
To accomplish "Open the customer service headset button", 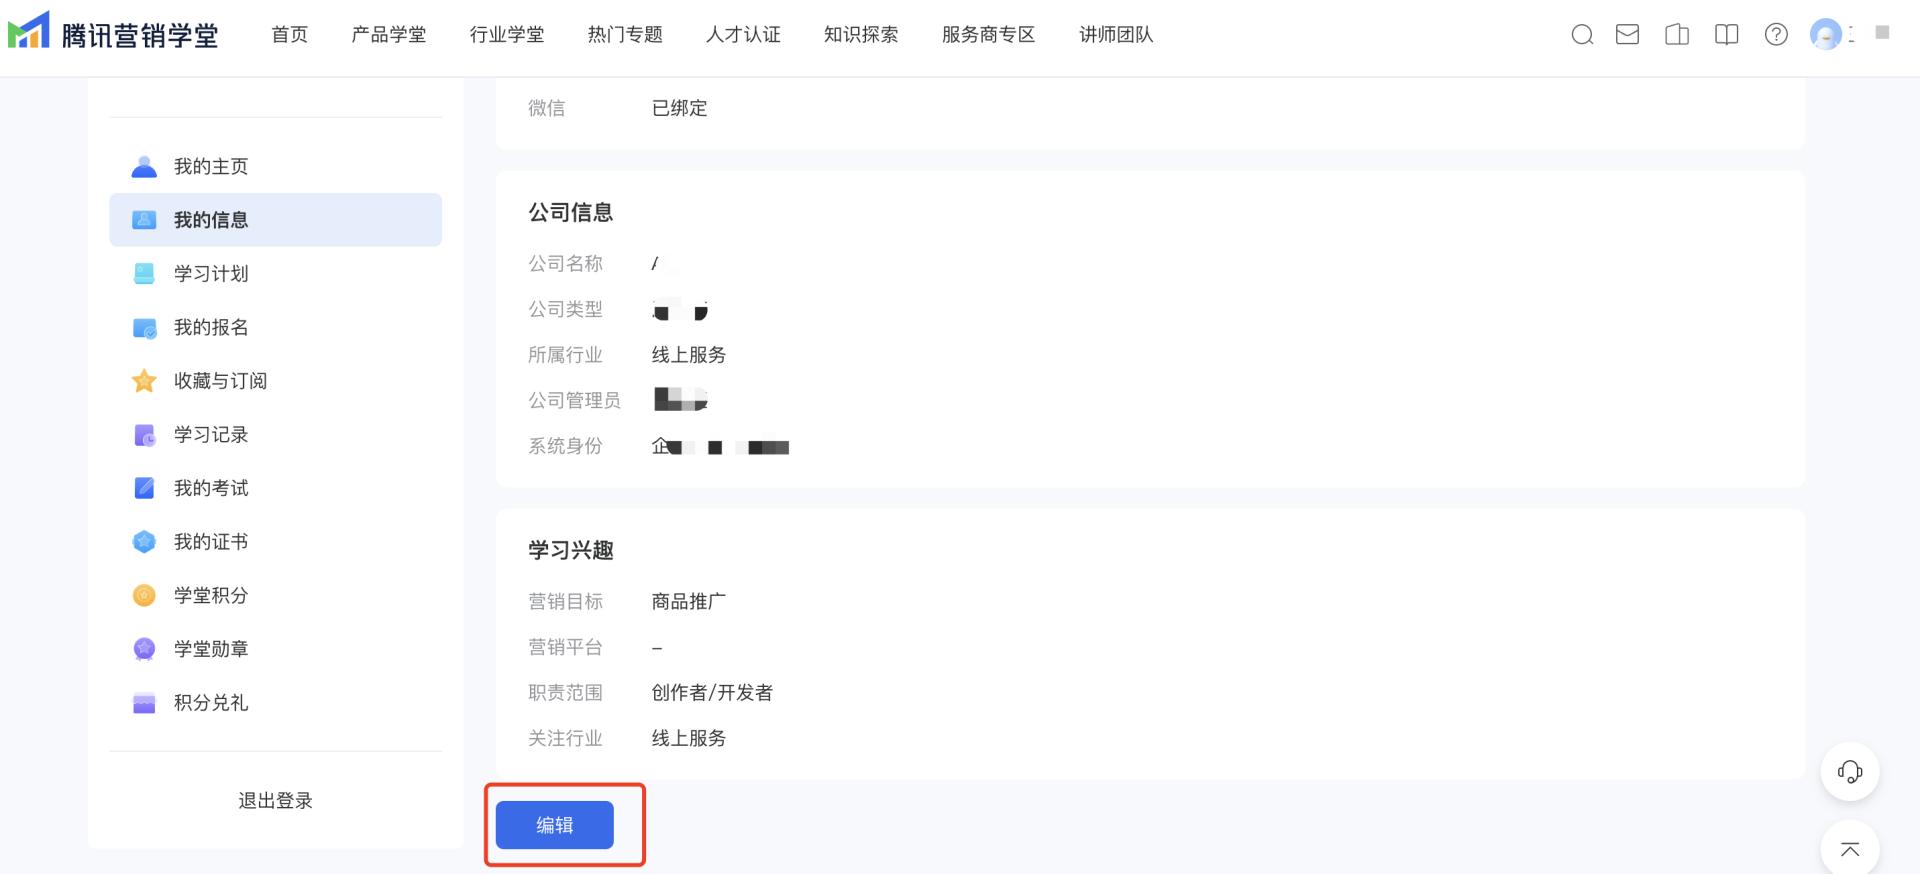I will tap(1850, 771).
